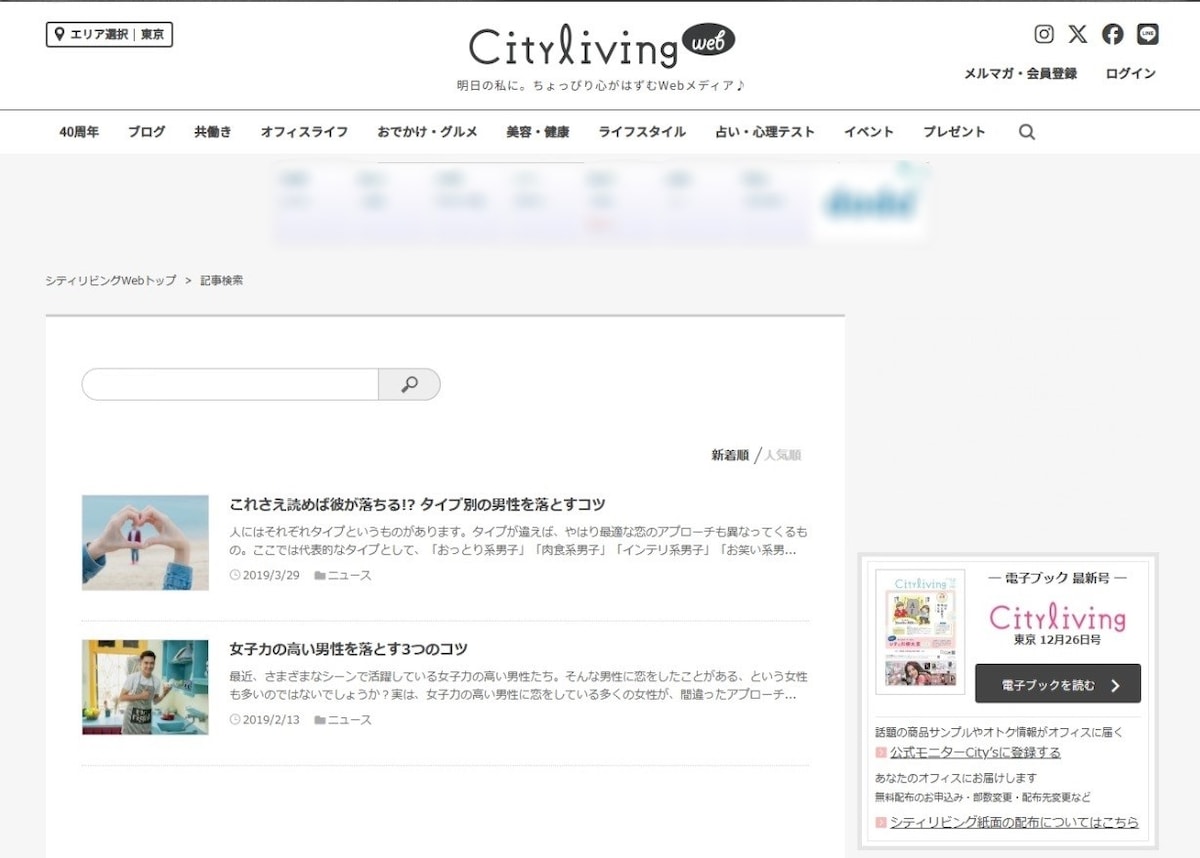Open the エリア選択 東京 area selector

[x=109, y=34]
